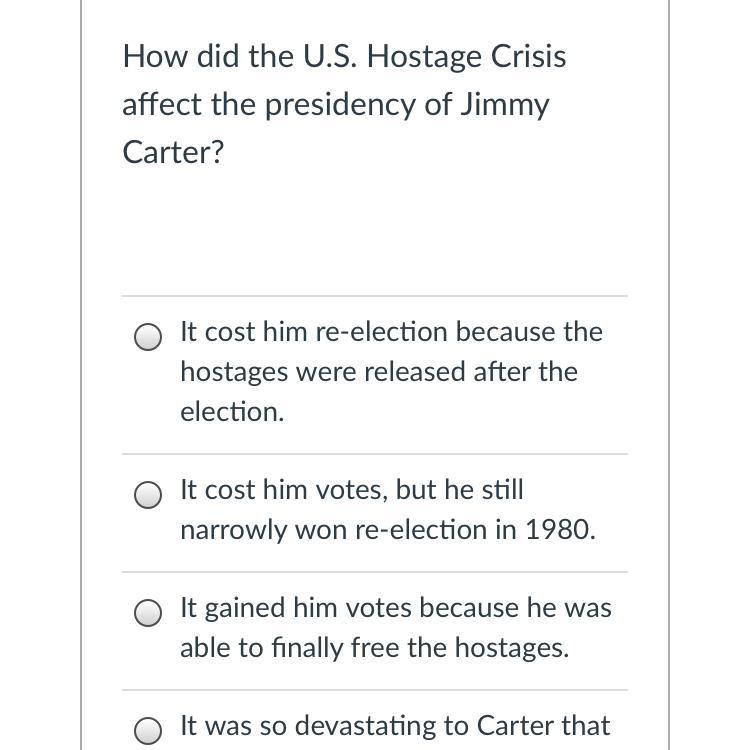Click the word 'Crisis' in the question
This screenshot has width=750, height=750.
click(x=528, y=56)
